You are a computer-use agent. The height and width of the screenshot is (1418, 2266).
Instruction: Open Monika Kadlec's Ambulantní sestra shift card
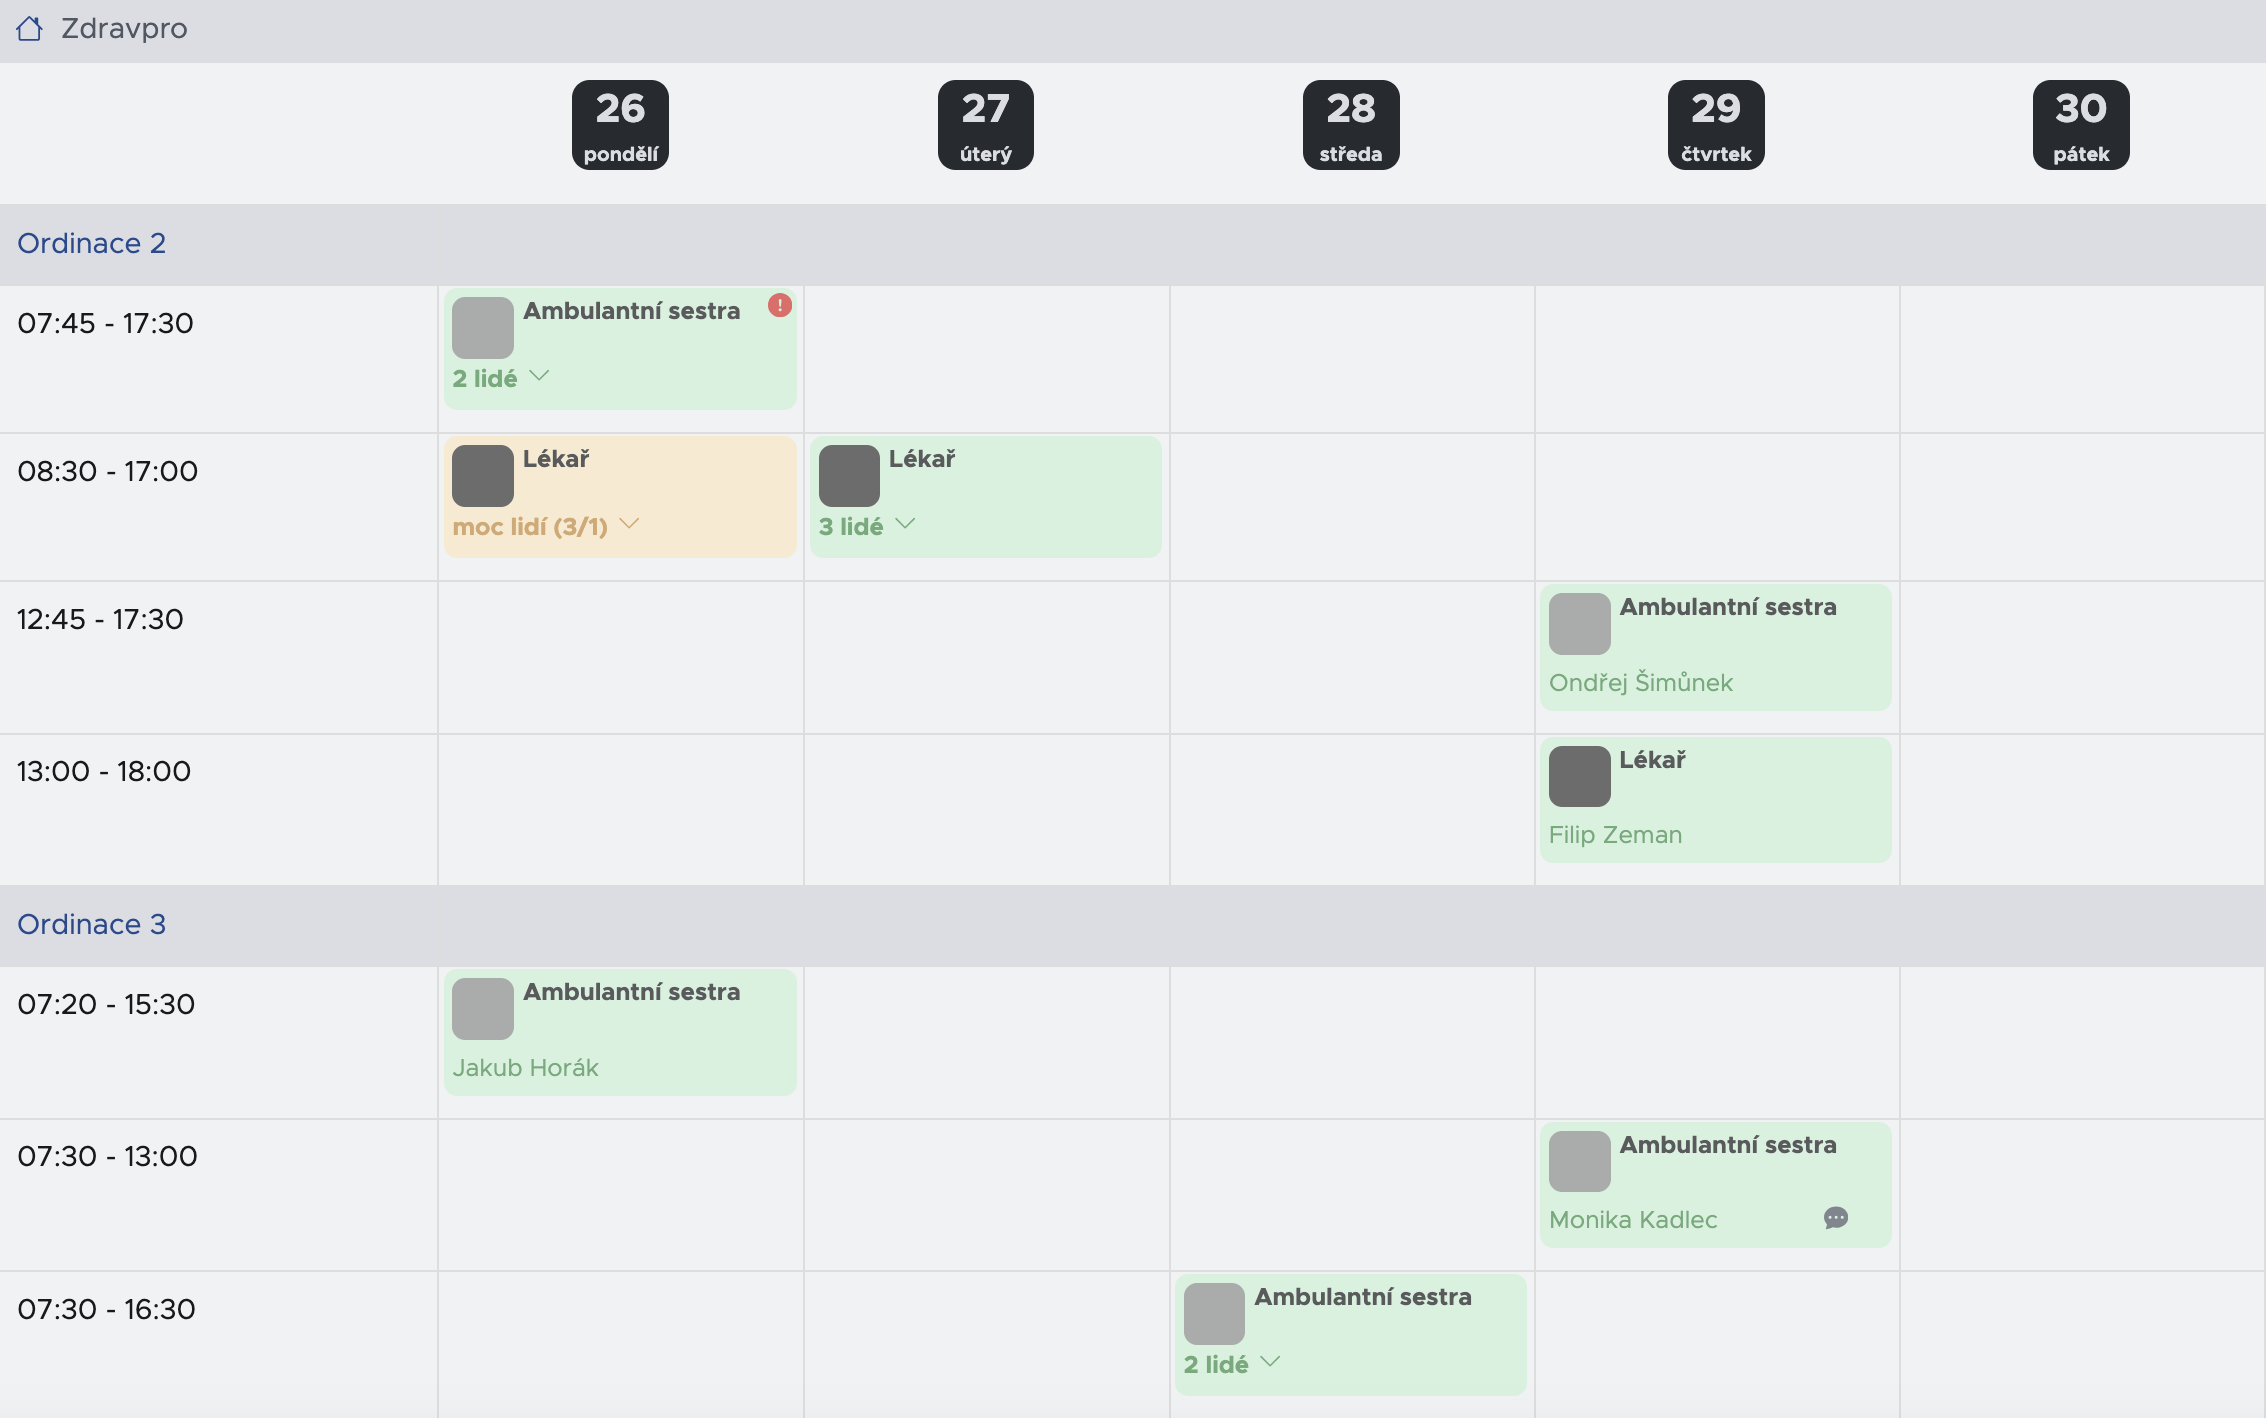[1716, 1185]
